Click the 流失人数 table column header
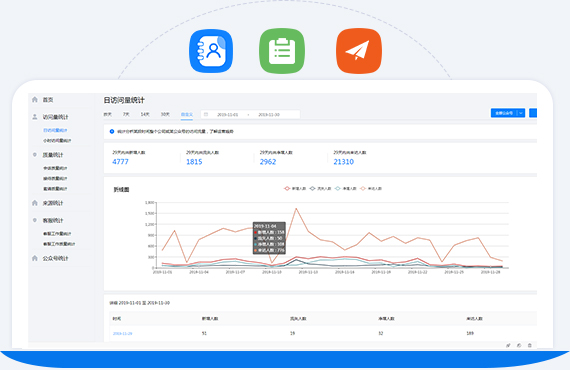The height and width of the screenshot is (370, 570). click(298, 318)
